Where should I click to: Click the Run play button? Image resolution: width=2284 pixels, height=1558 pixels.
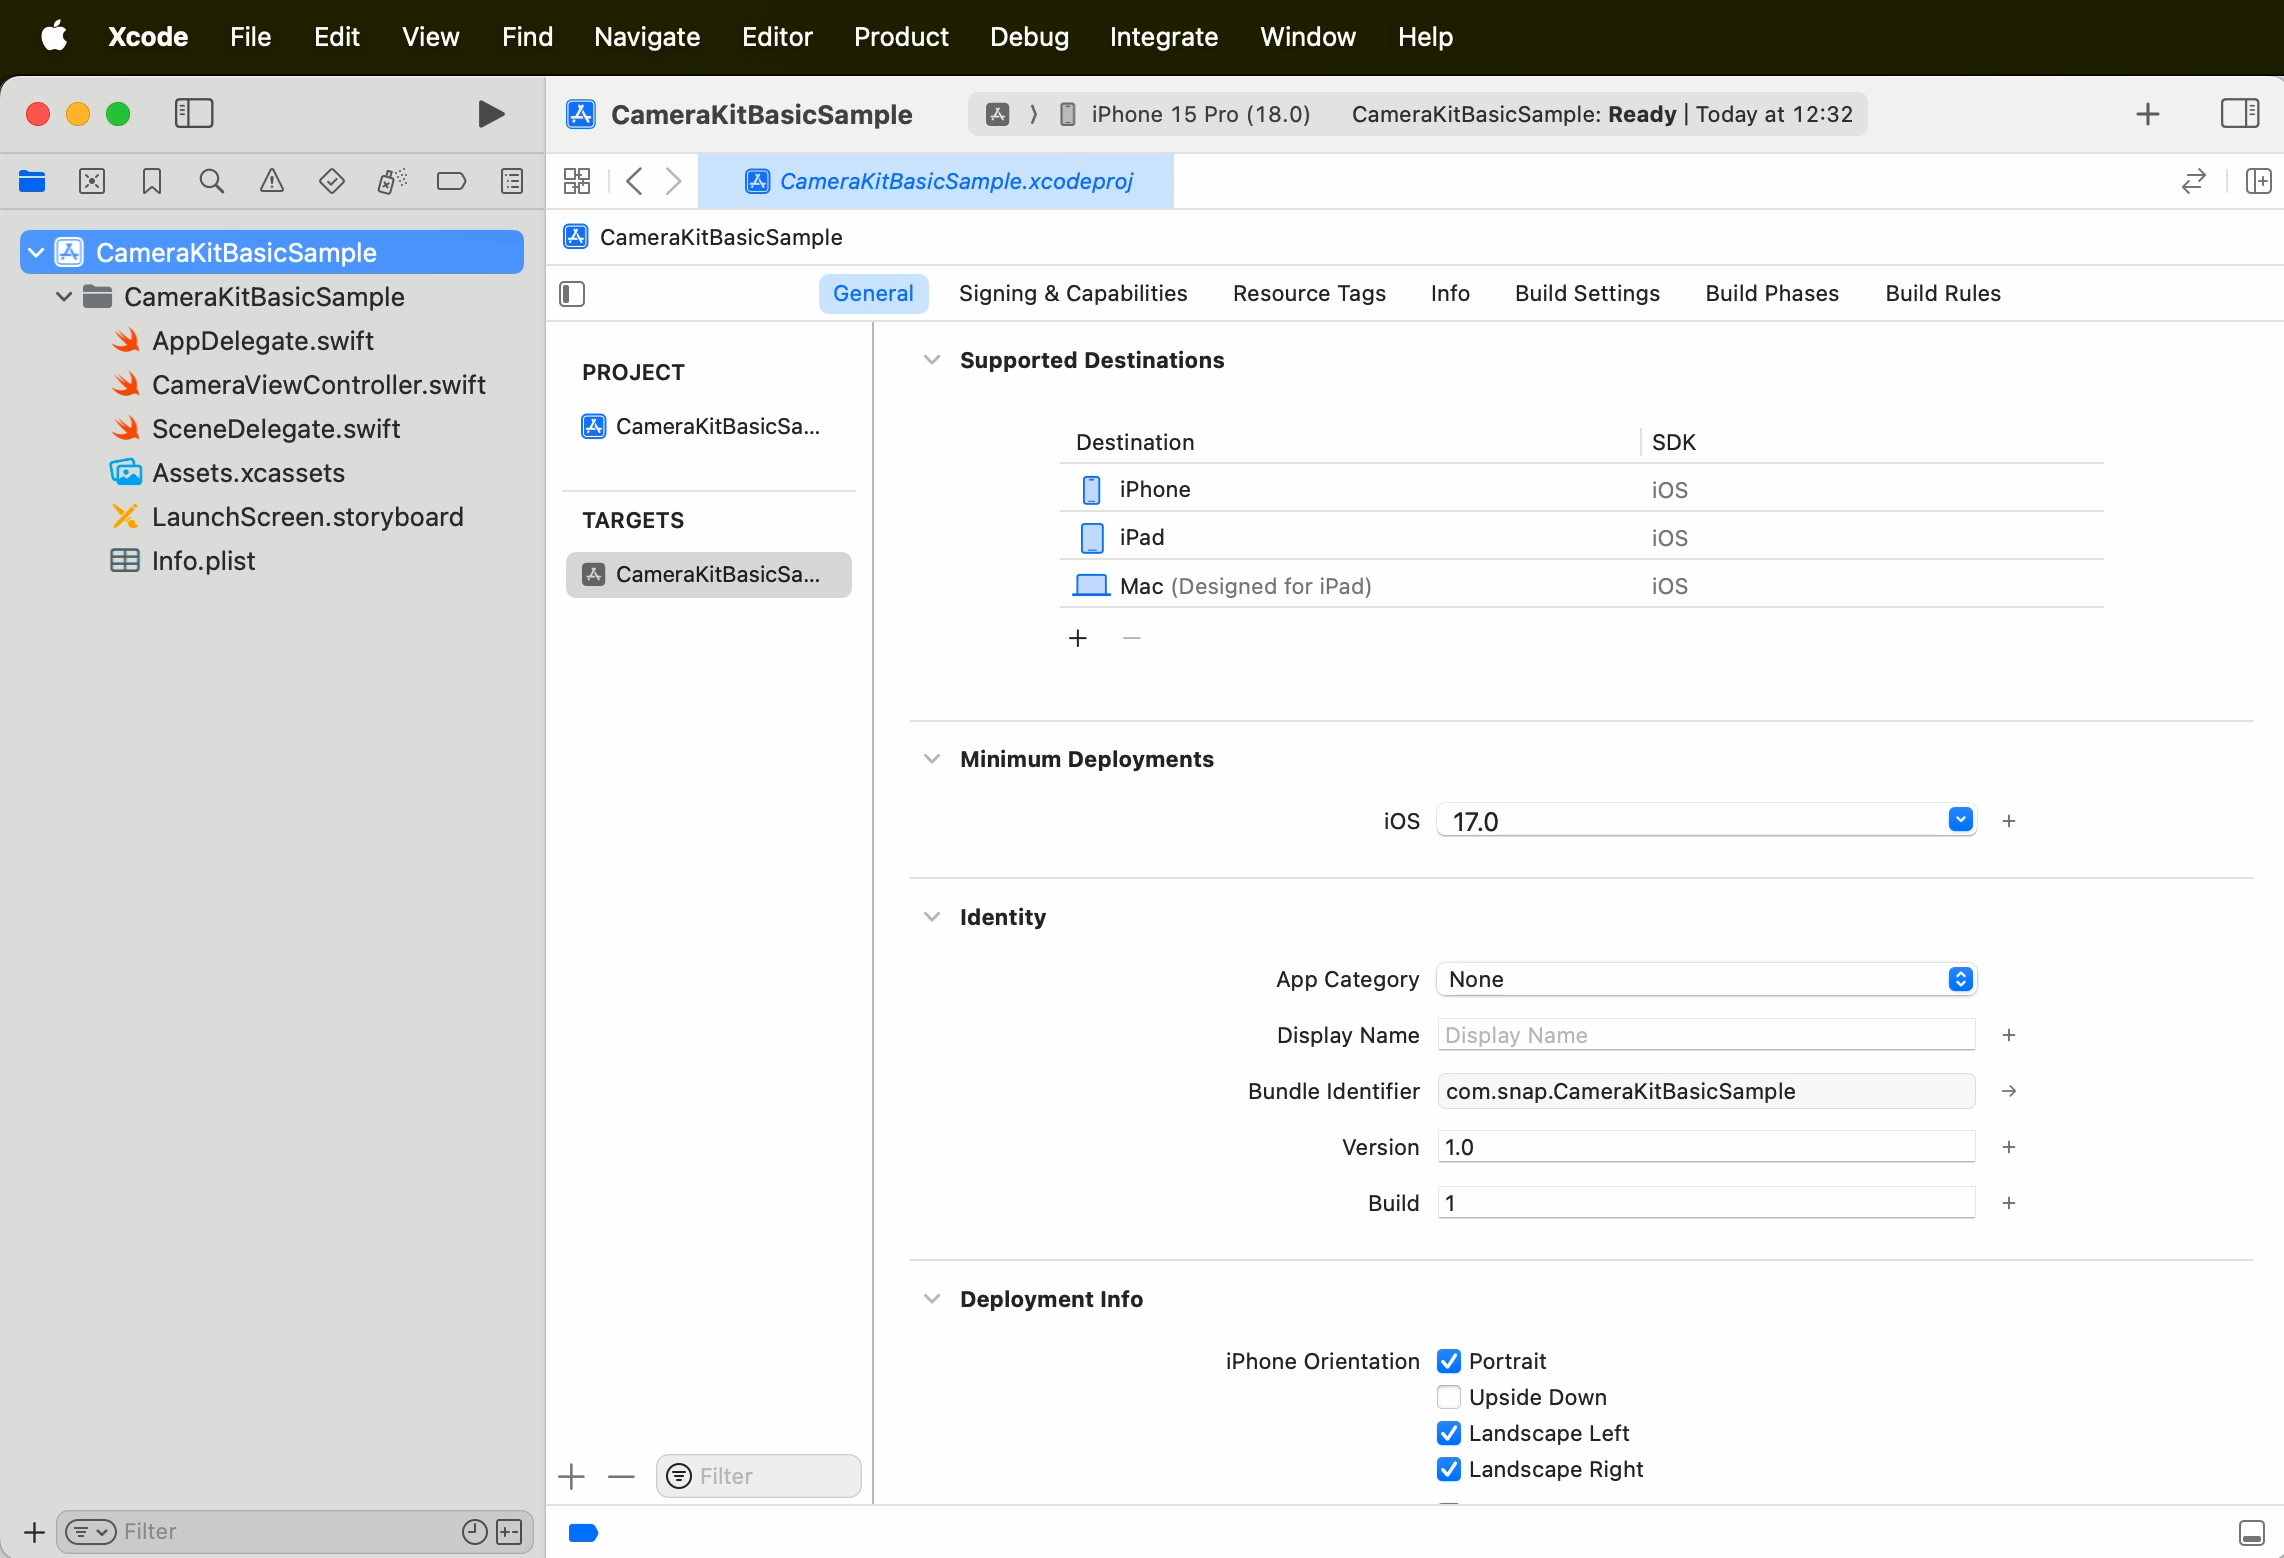(490, 114)
